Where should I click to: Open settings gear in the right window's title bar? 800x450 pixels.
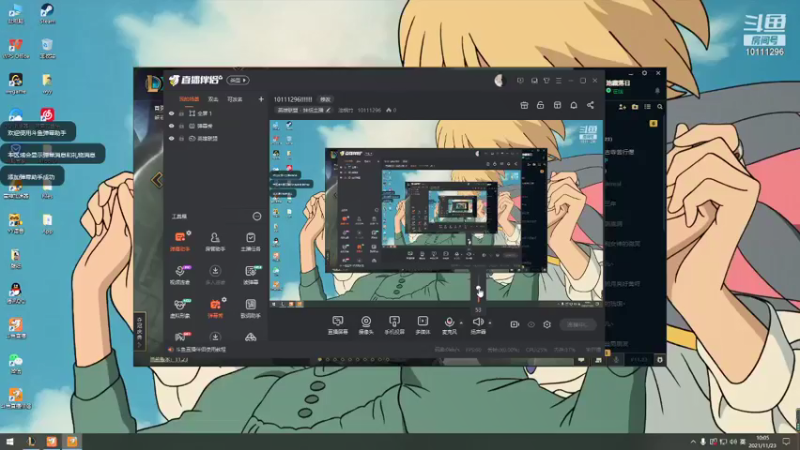(644, 73)
